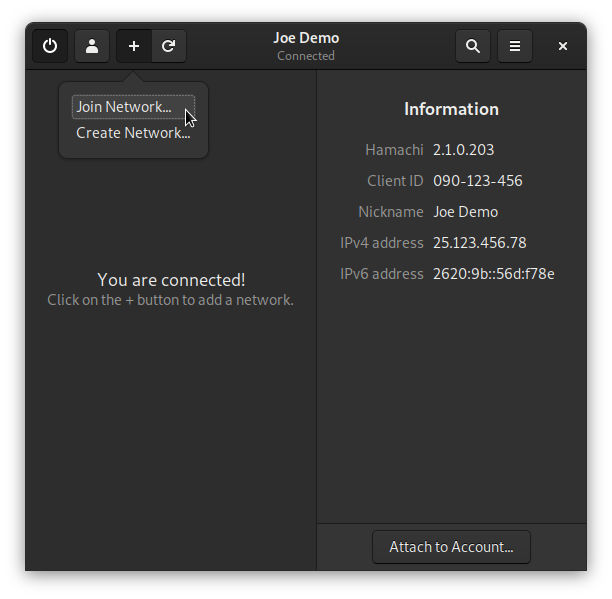Click the power button to disconnect Hamachi
The height and width of the screenshot is (599, 612).
click(50, 46)
